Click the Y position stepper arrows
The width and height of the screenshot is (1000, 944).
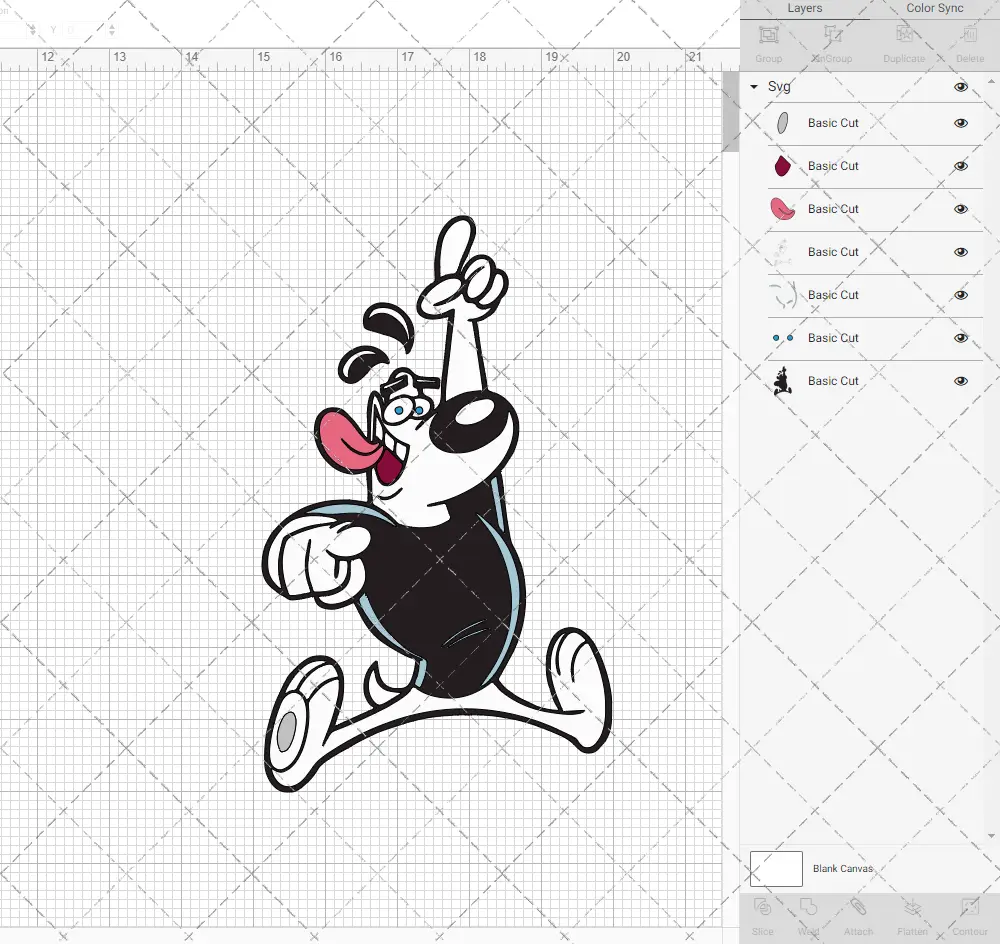click(x=112, y=29)
